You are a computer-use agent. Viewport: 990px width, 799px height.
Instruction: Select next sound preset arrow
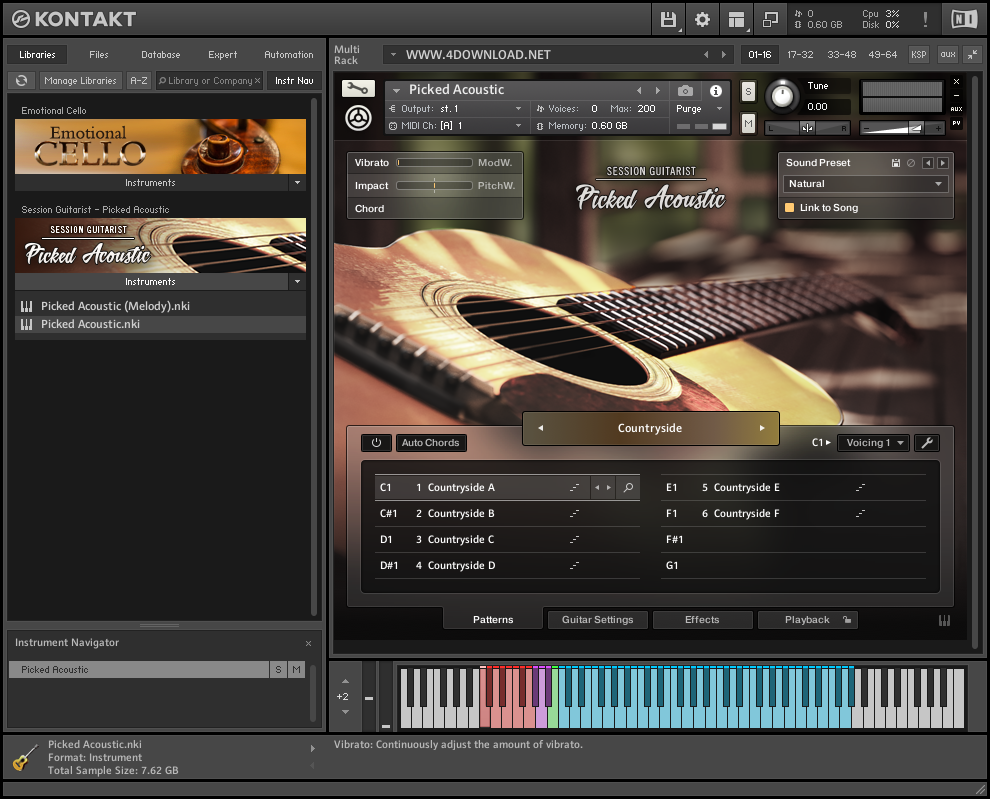(x=943, y=163)
